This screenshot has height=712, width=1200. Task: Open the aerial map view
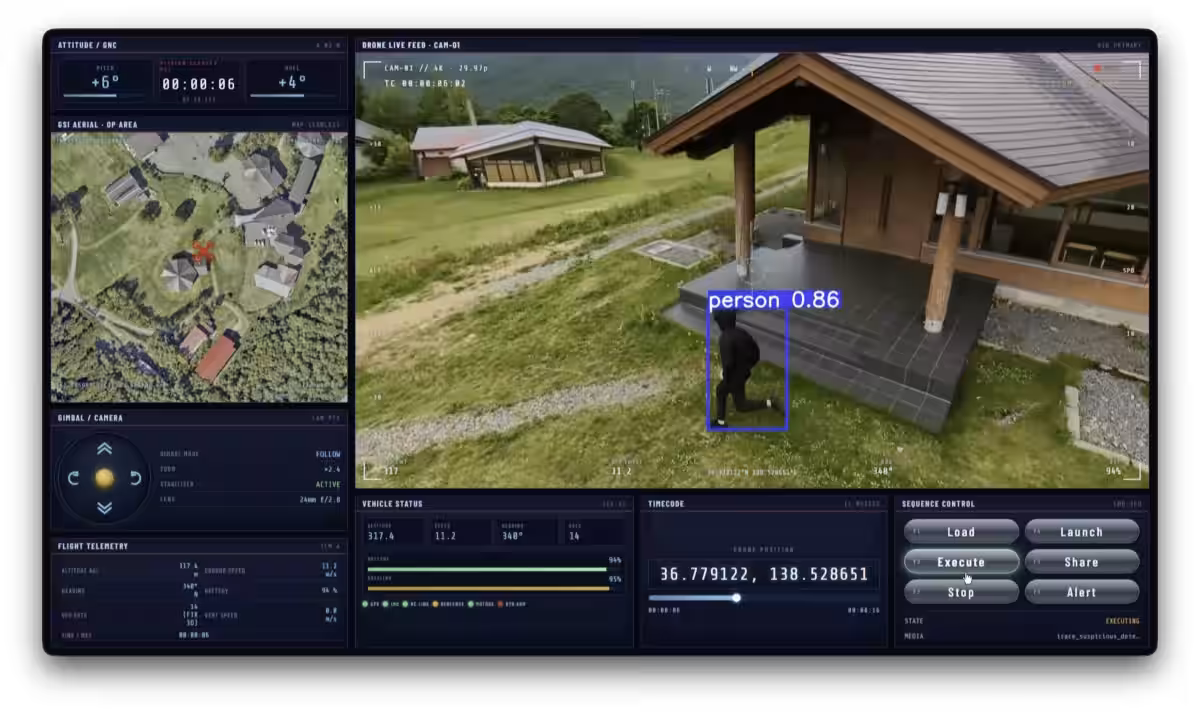click(x=199, y=267)
